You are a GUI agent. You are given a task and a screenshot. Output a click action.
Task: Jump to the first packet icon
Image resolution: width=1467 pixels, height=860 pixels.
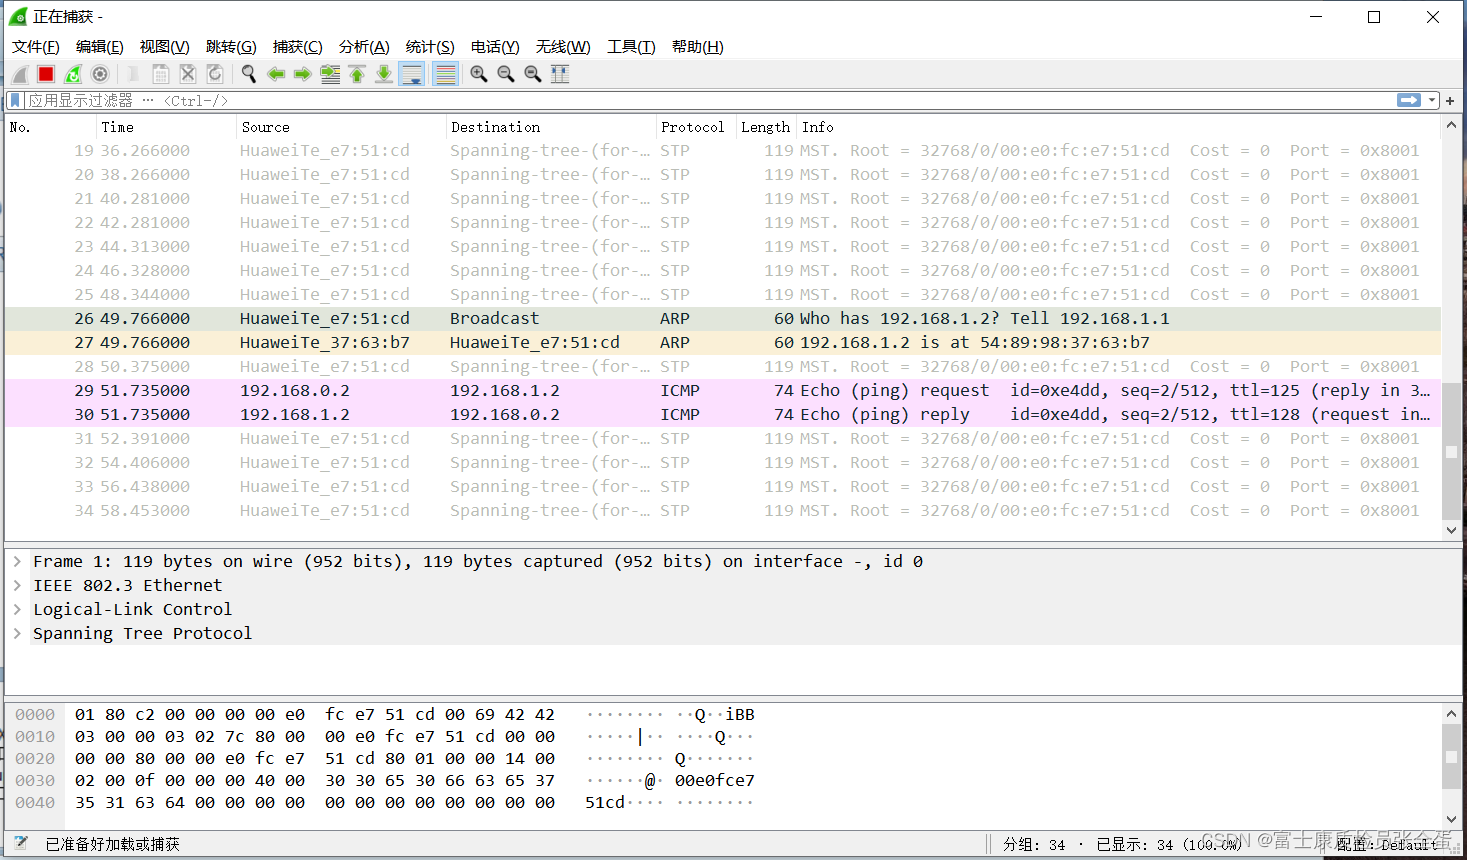click(357, 74)
